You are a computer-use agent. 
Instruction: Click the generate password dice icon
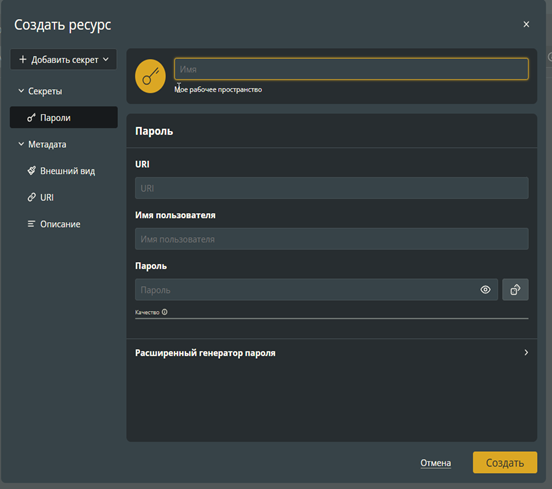(515, 290)
